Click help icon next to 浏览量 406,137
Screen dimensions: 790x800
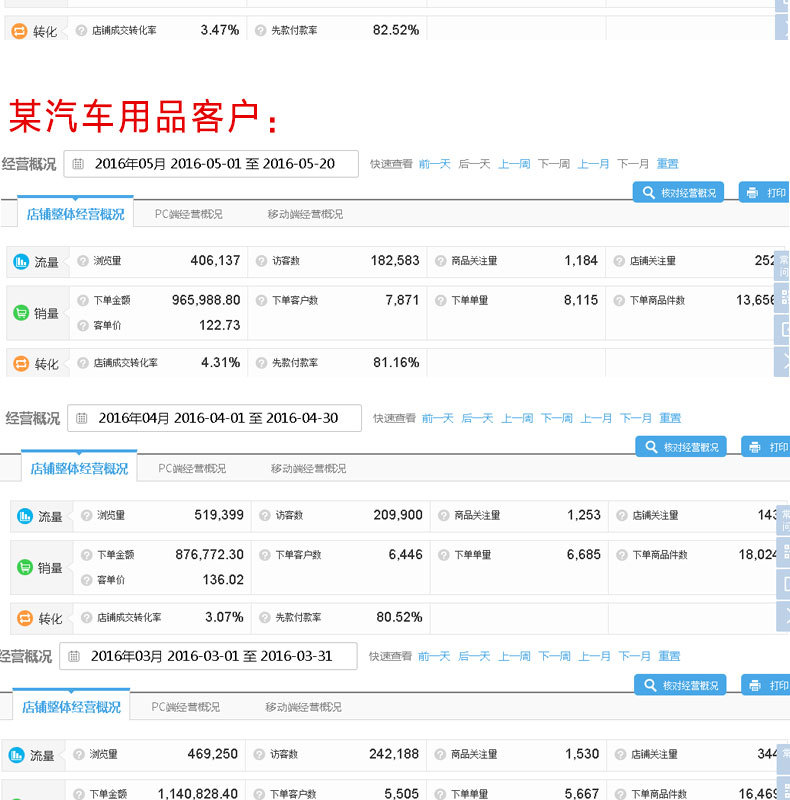point(83,261)
